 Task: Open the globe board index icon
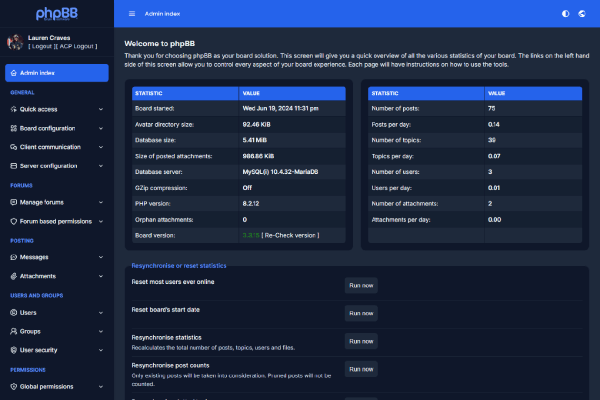(582, 14)
